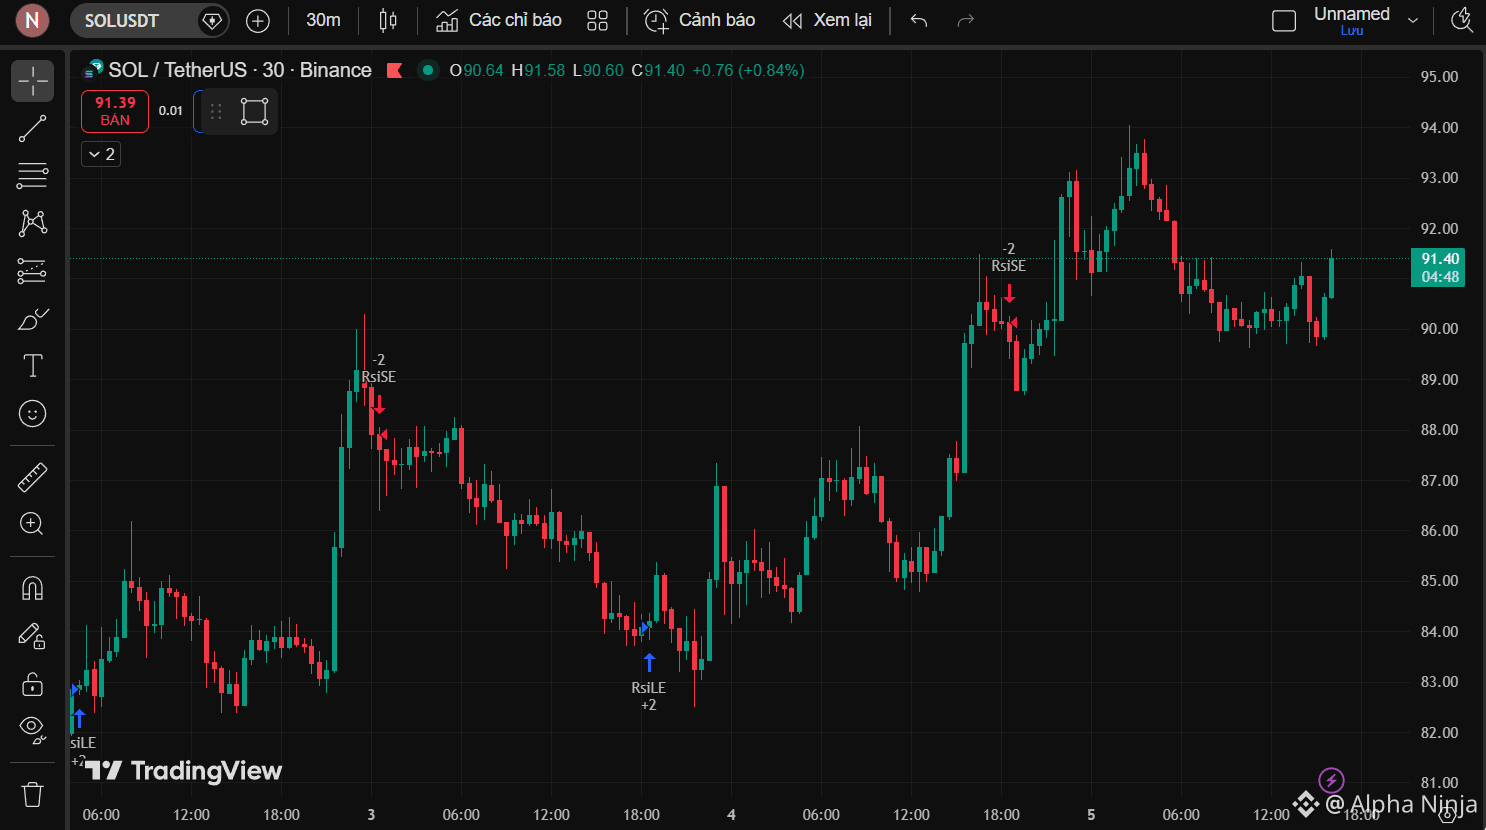
Task: Toggle stay in drawing mode
Action: (x=33, y=636)
